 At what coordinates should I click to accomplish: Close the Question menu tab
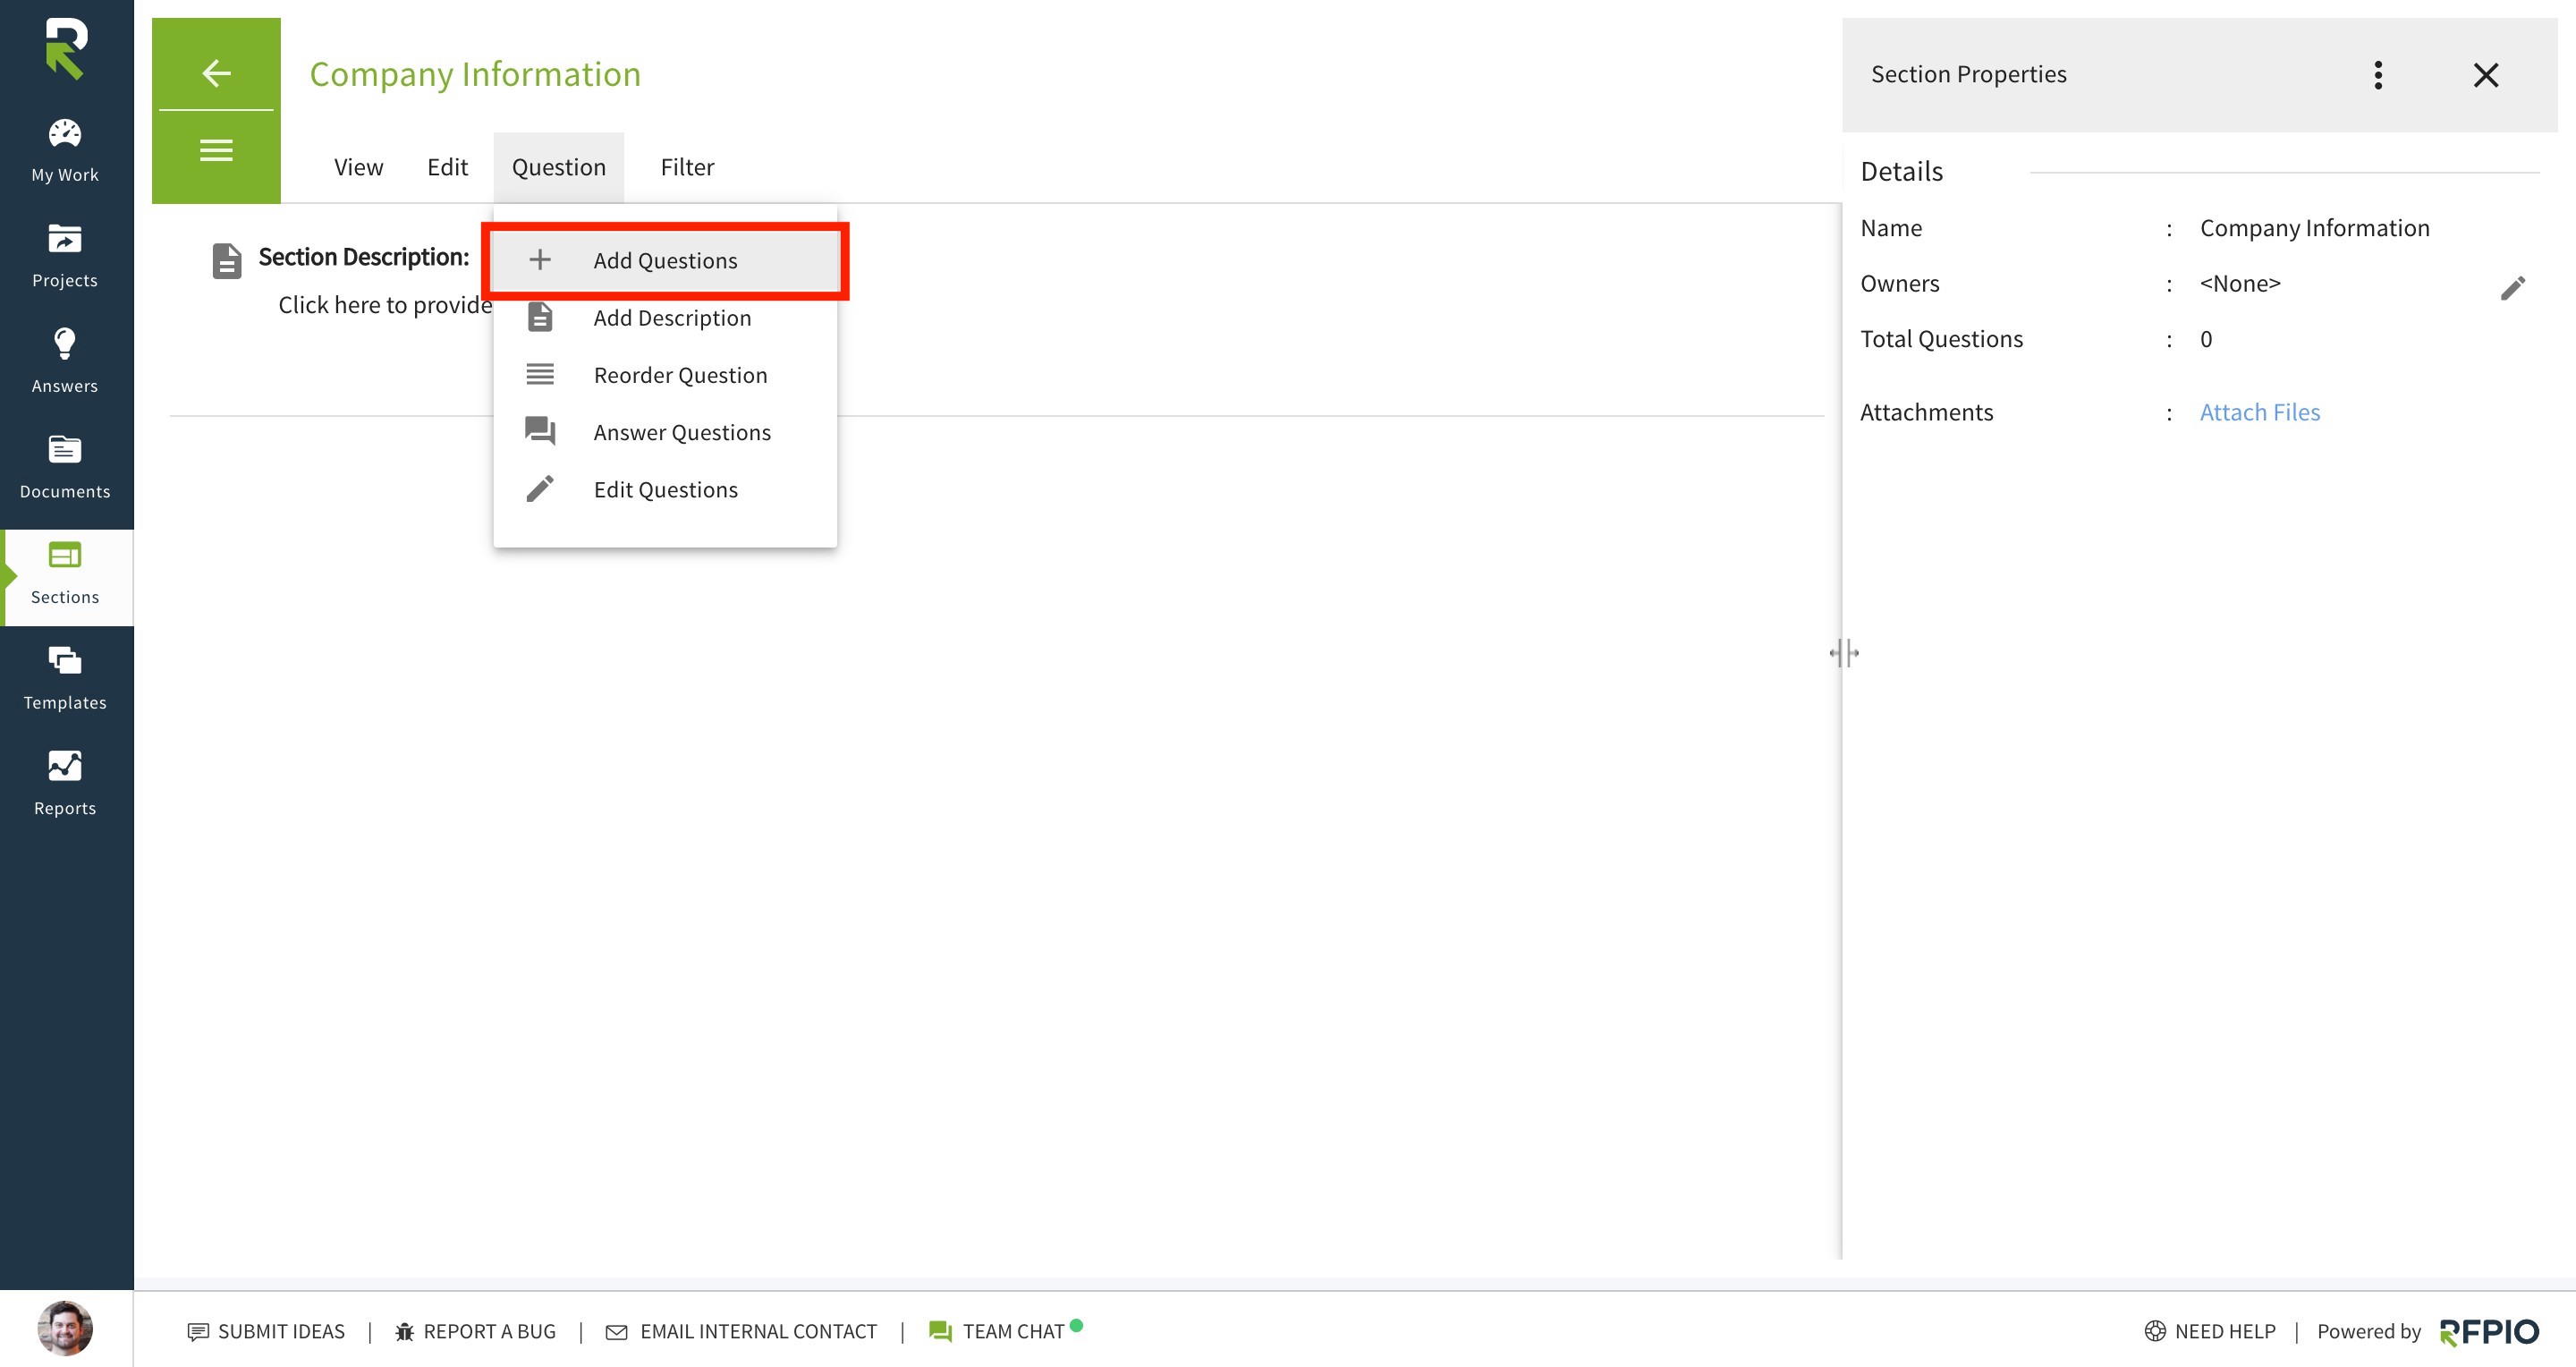click(558, 167)
